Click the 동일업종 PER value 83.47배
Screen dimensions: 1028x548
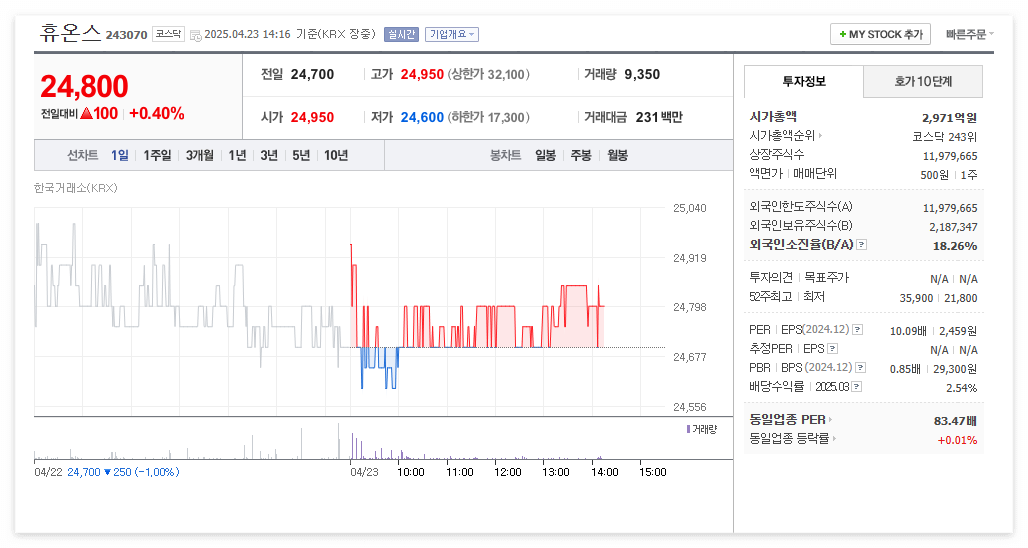(x=955, y=421)
